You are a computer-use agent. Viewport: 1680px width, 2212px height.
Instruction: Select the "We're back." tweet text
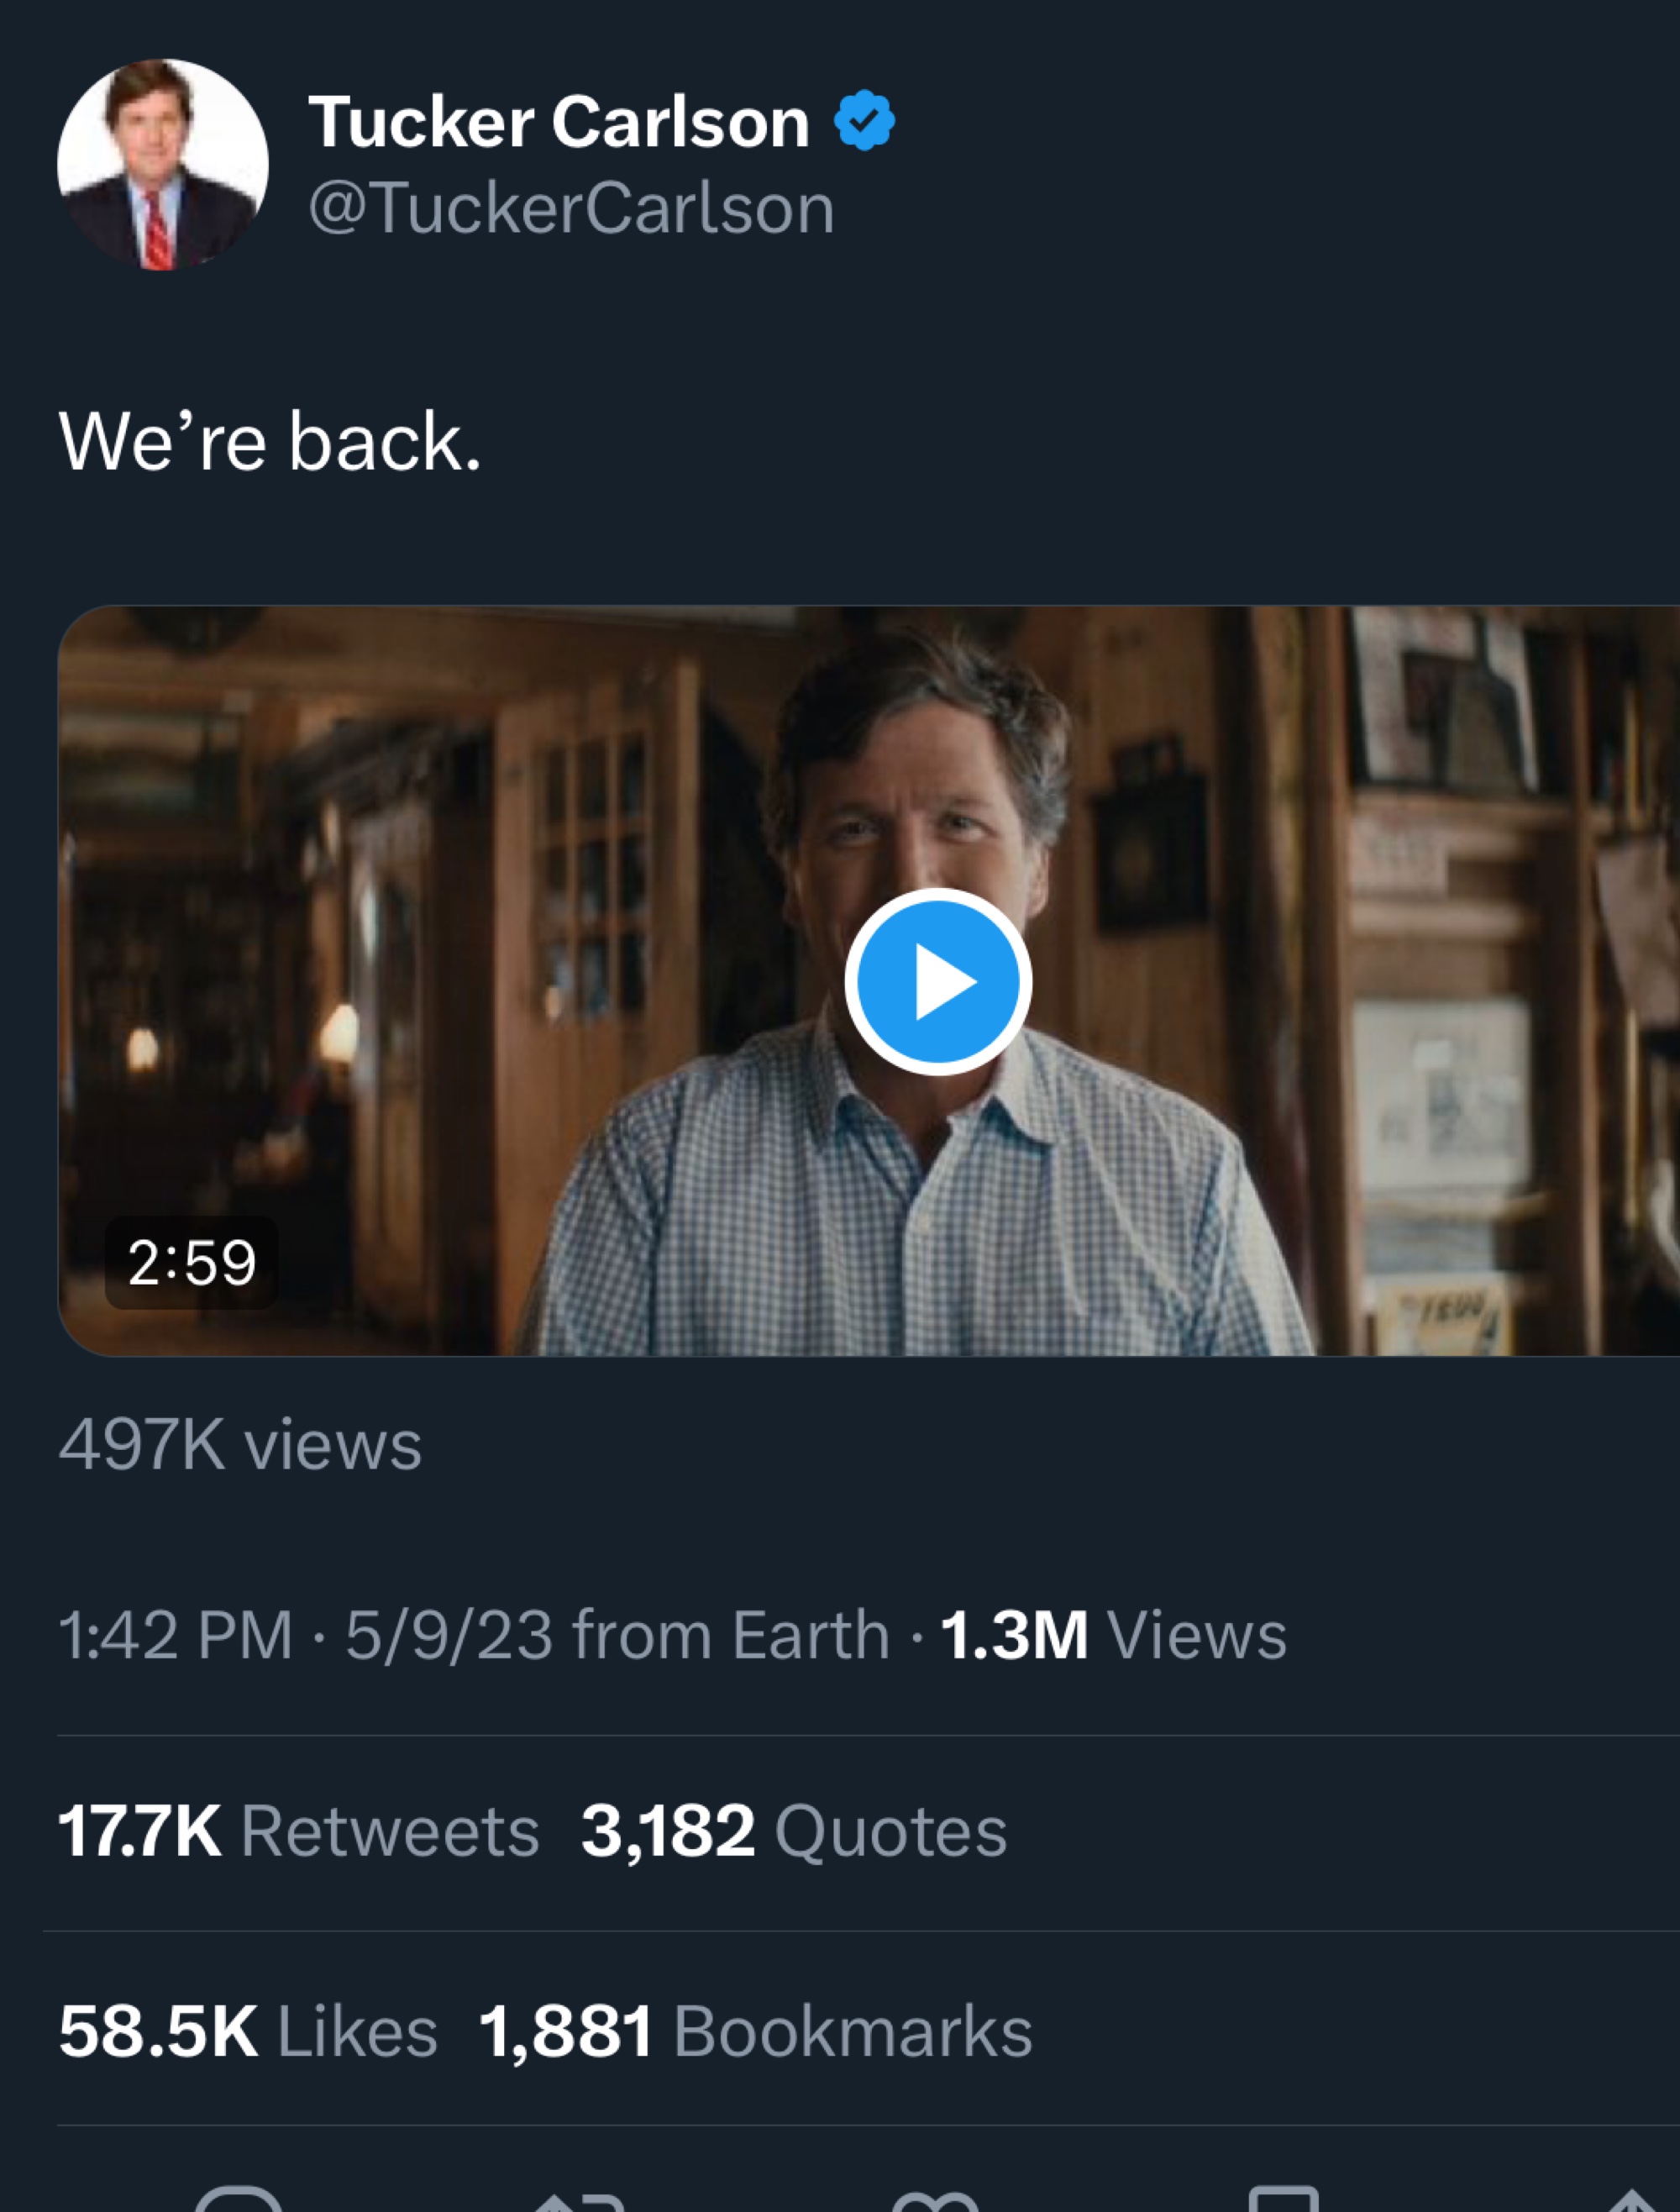[270, 441]
